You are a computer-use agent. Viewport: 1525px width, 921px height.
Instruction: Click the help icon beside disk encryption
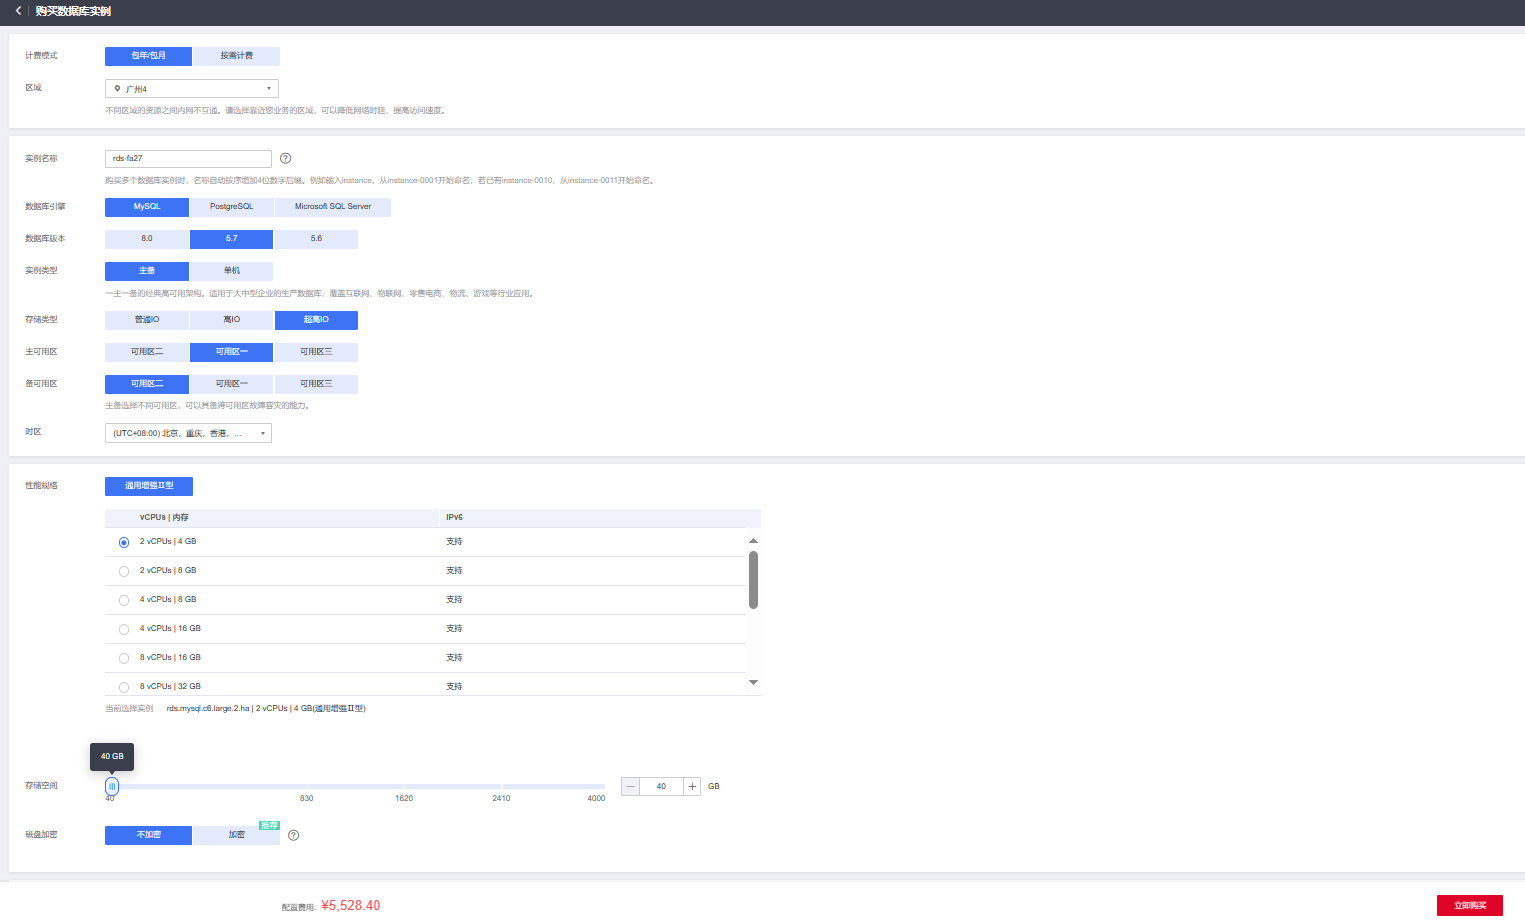pos(293,835)
